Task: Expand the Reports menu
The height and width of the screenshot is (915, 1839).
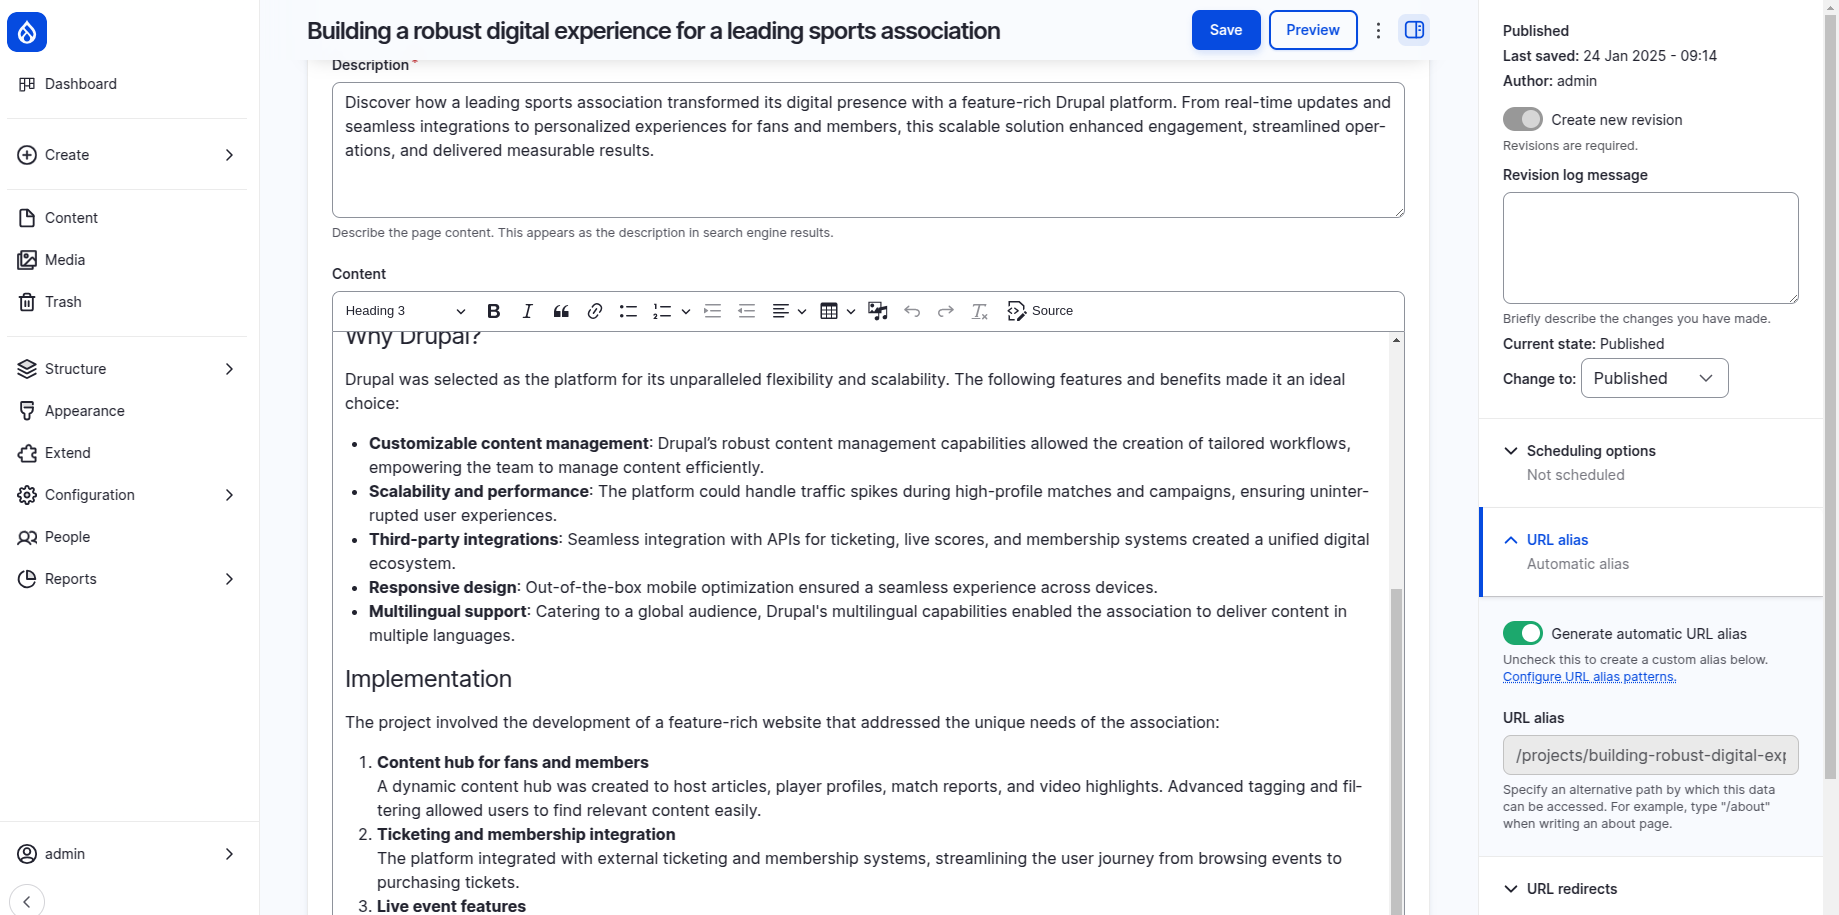Action: 127,579
